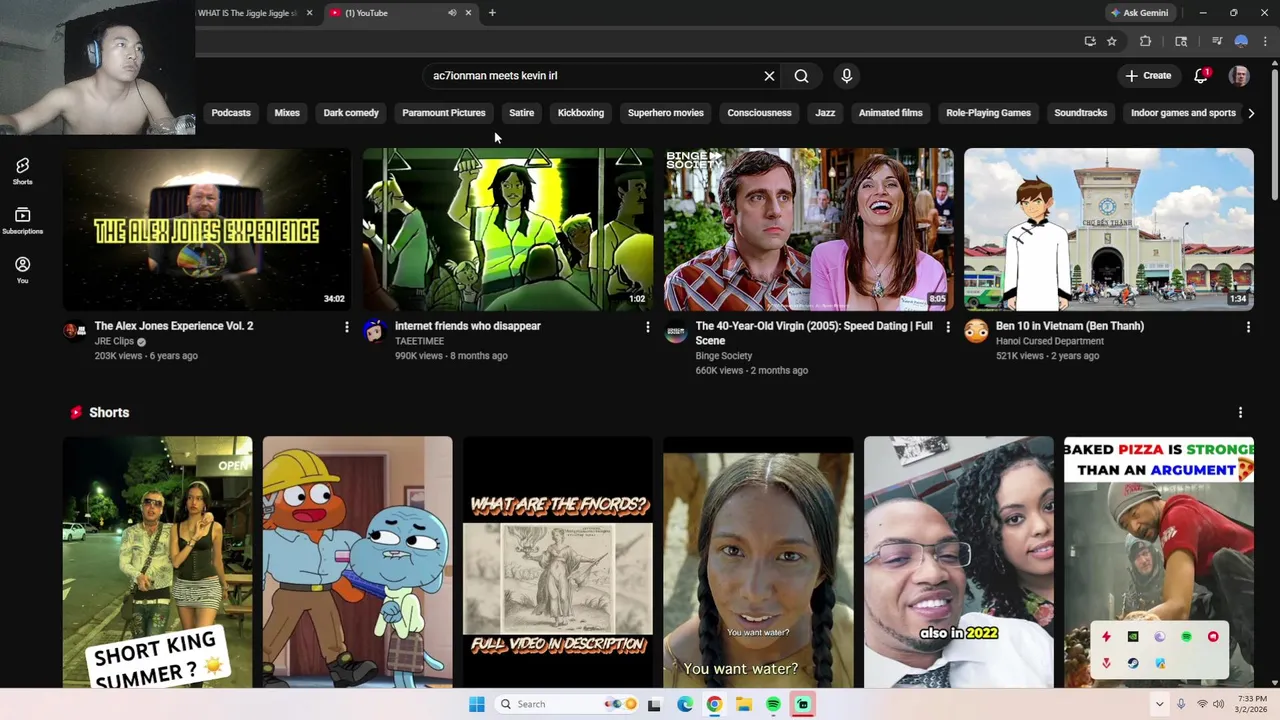Open Shorts in the left sidebar
Screen dimensions: 1280x720
[x=22, y=171]
